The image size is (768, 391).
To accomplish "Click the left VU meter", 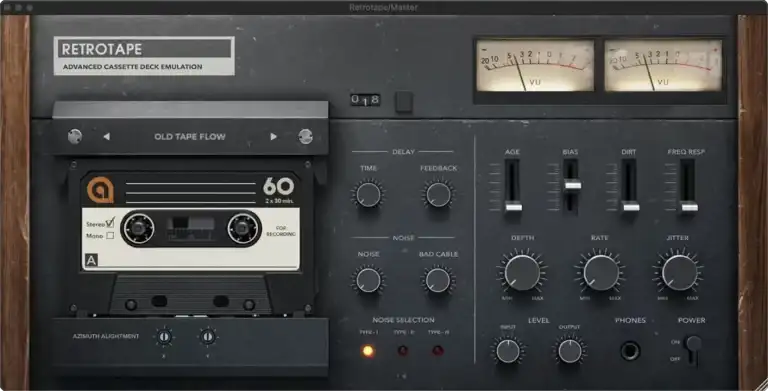I will point(535,66).
